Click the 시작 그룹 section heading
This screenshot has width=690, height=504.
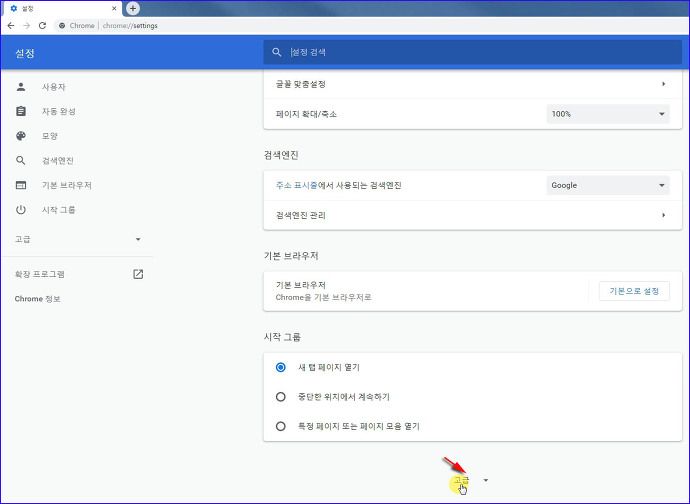point(282,337)
